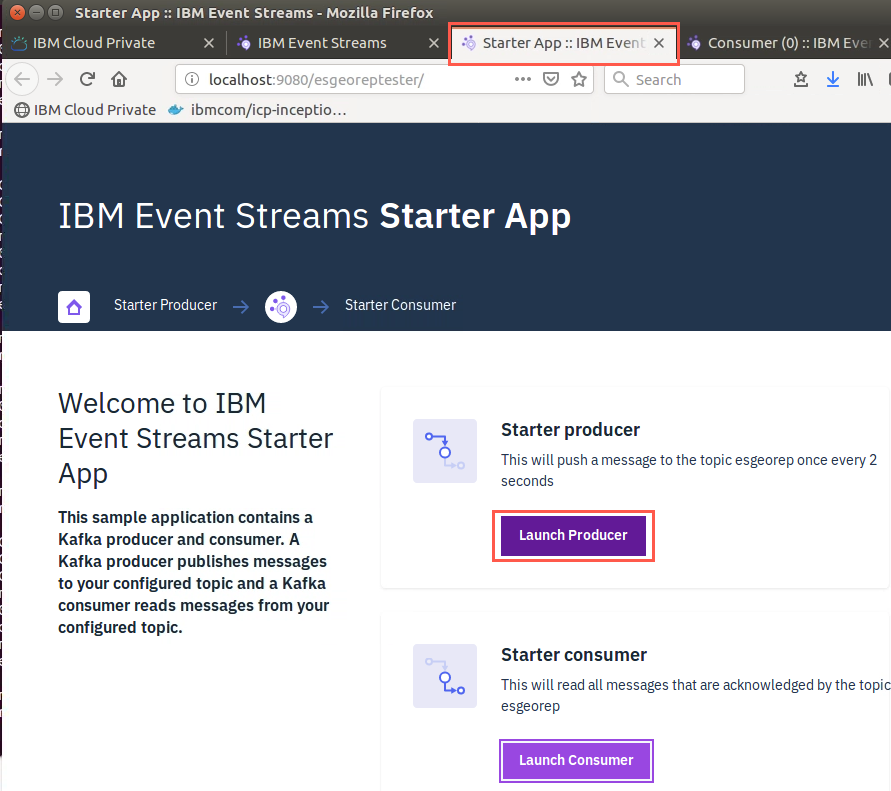Click the Event Streams circular logo icon
The width and height of the screenshot is (891, 791).
[x=281, y=307]
